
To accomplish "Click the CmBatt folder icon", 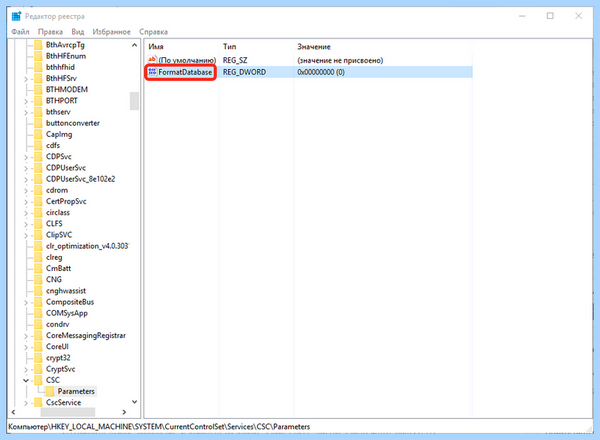I will tap(38, 268).
